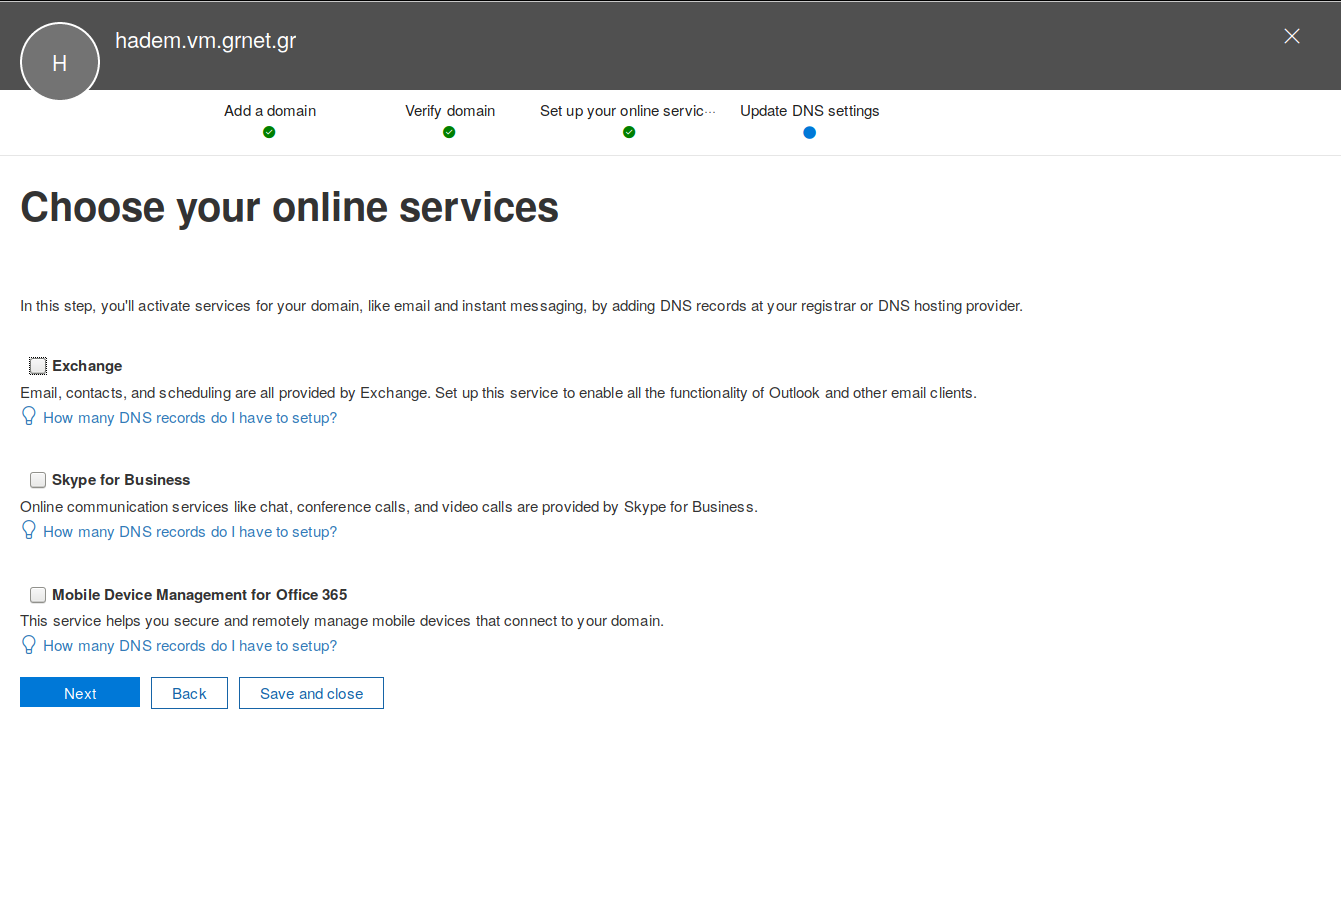Click green checkmark under Verify domain
1341x920 pixels.
point(449,132)
